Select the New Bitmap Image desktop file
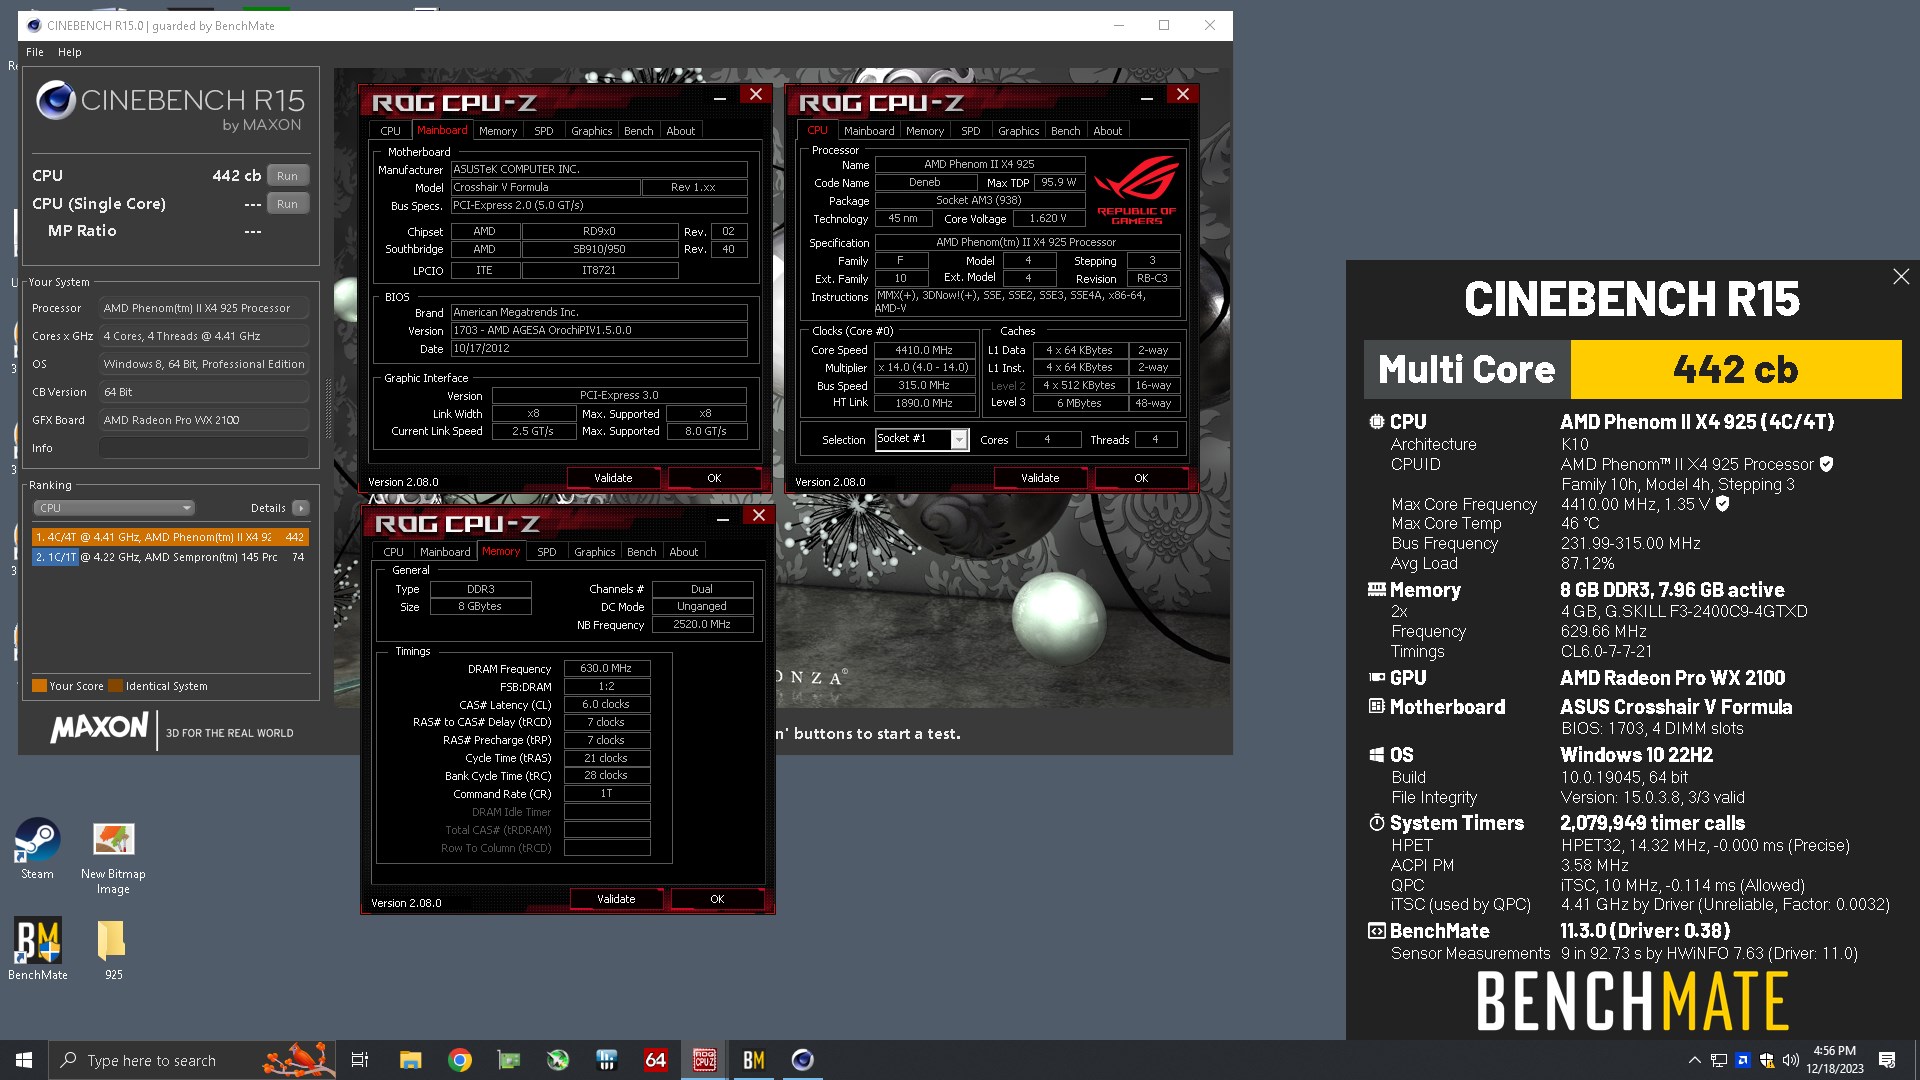 (113, 857)
